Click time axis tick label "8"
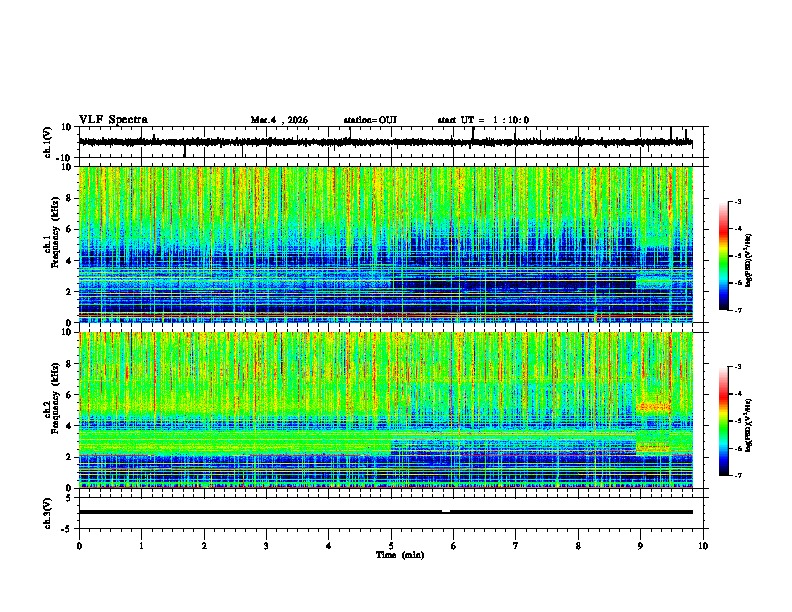This screenshot has width=792, height=612. pyautogui.click(x=578, y=546)
